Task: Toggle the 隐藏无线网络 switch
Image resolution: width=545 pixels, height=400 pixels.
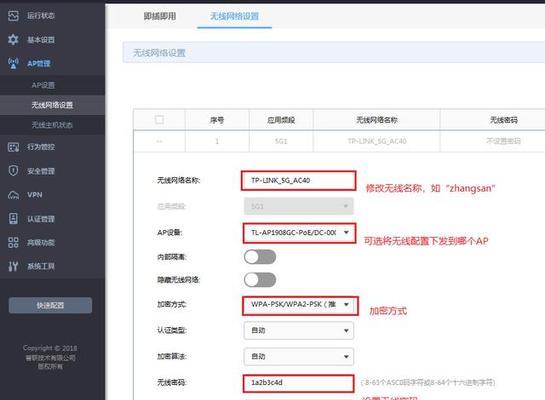Action: 260,280
